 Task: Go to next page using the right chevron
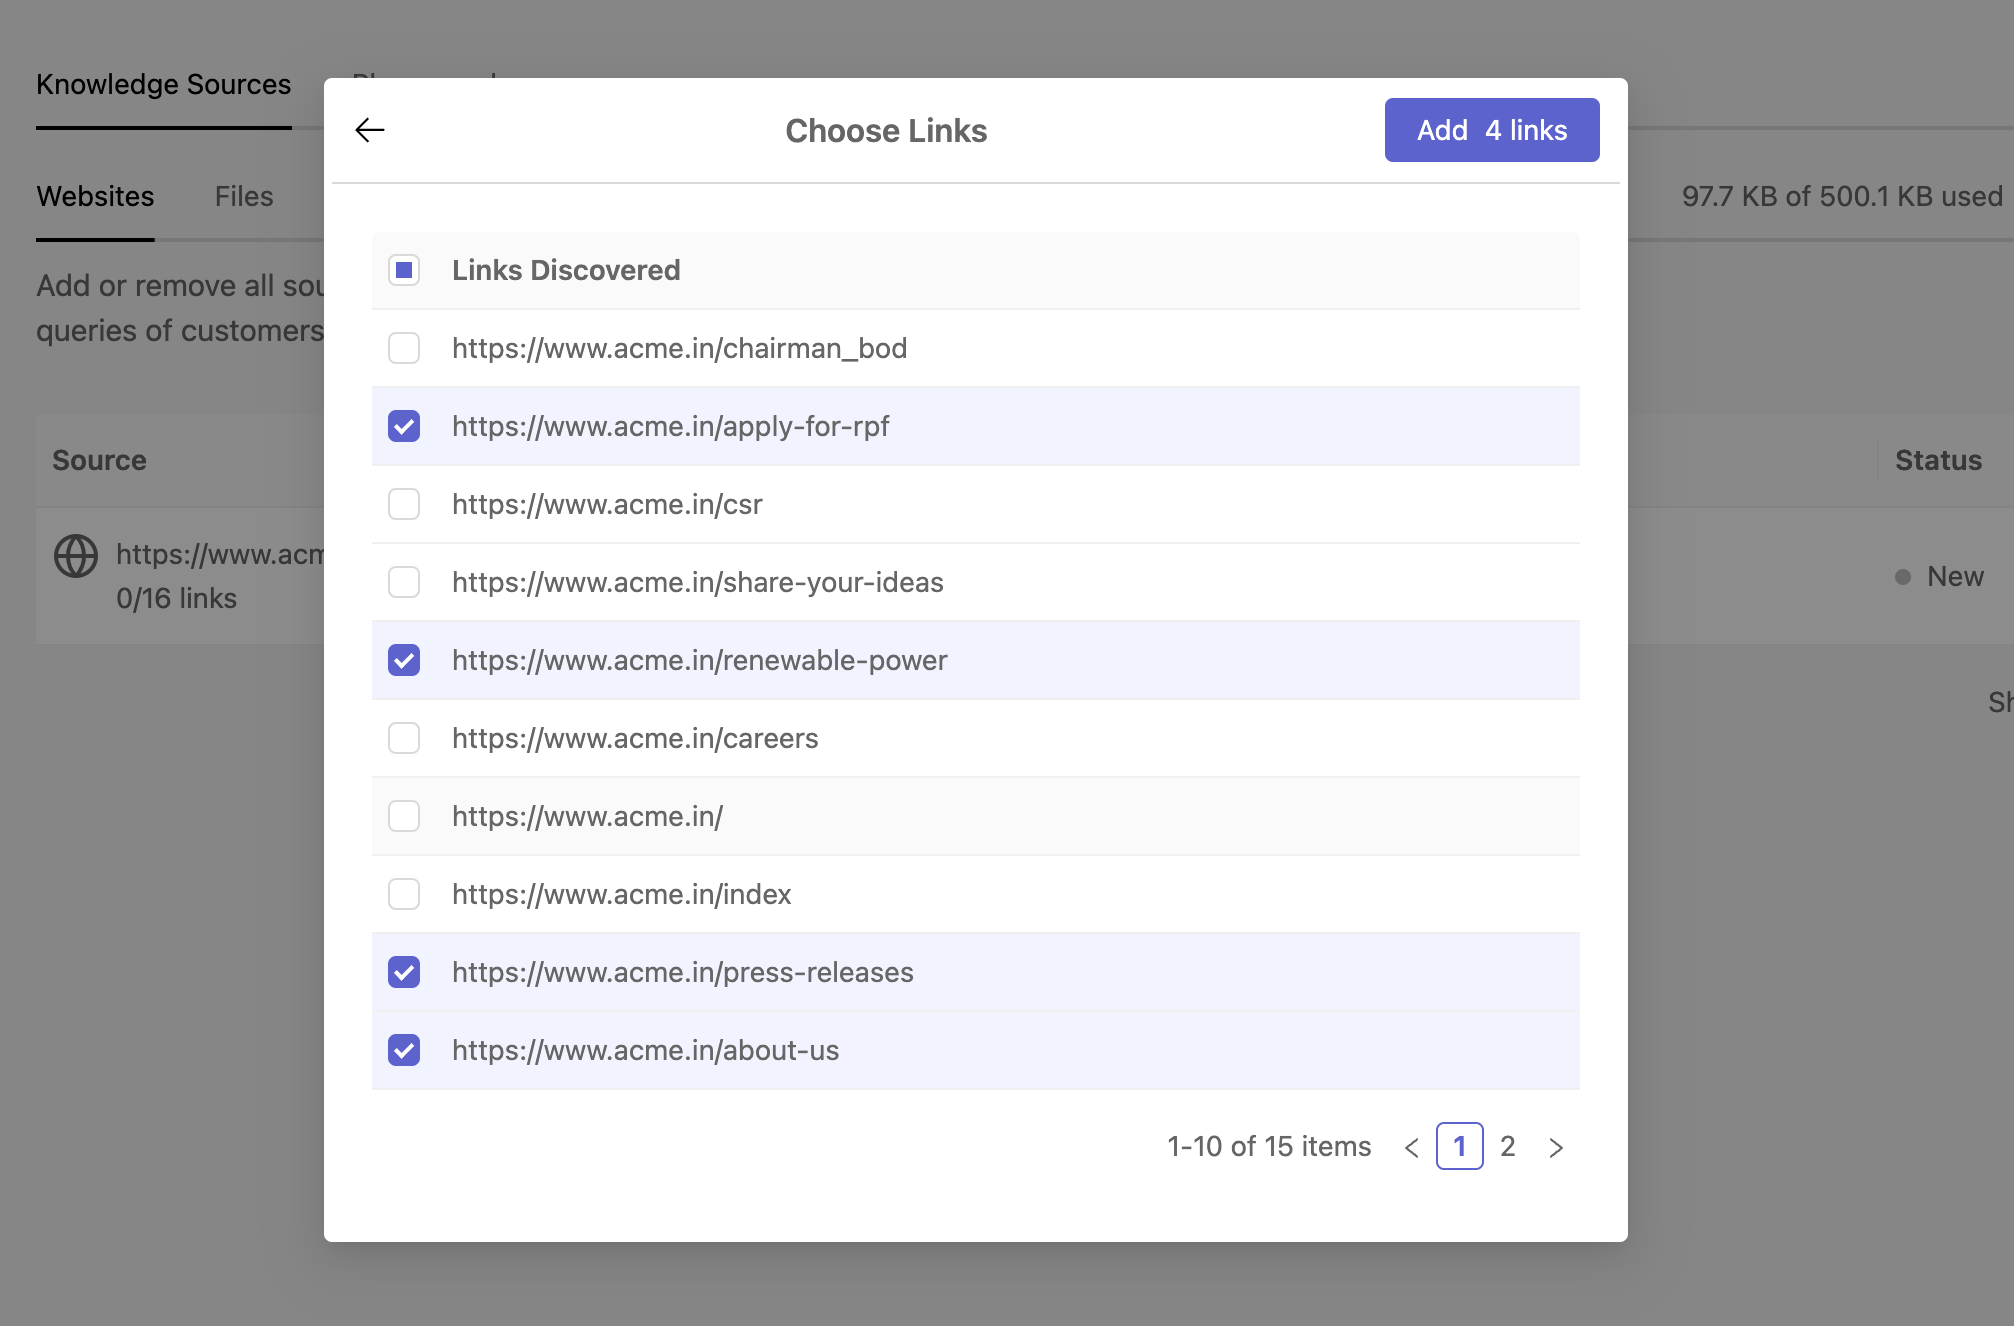click(x=1556, y=1147)
